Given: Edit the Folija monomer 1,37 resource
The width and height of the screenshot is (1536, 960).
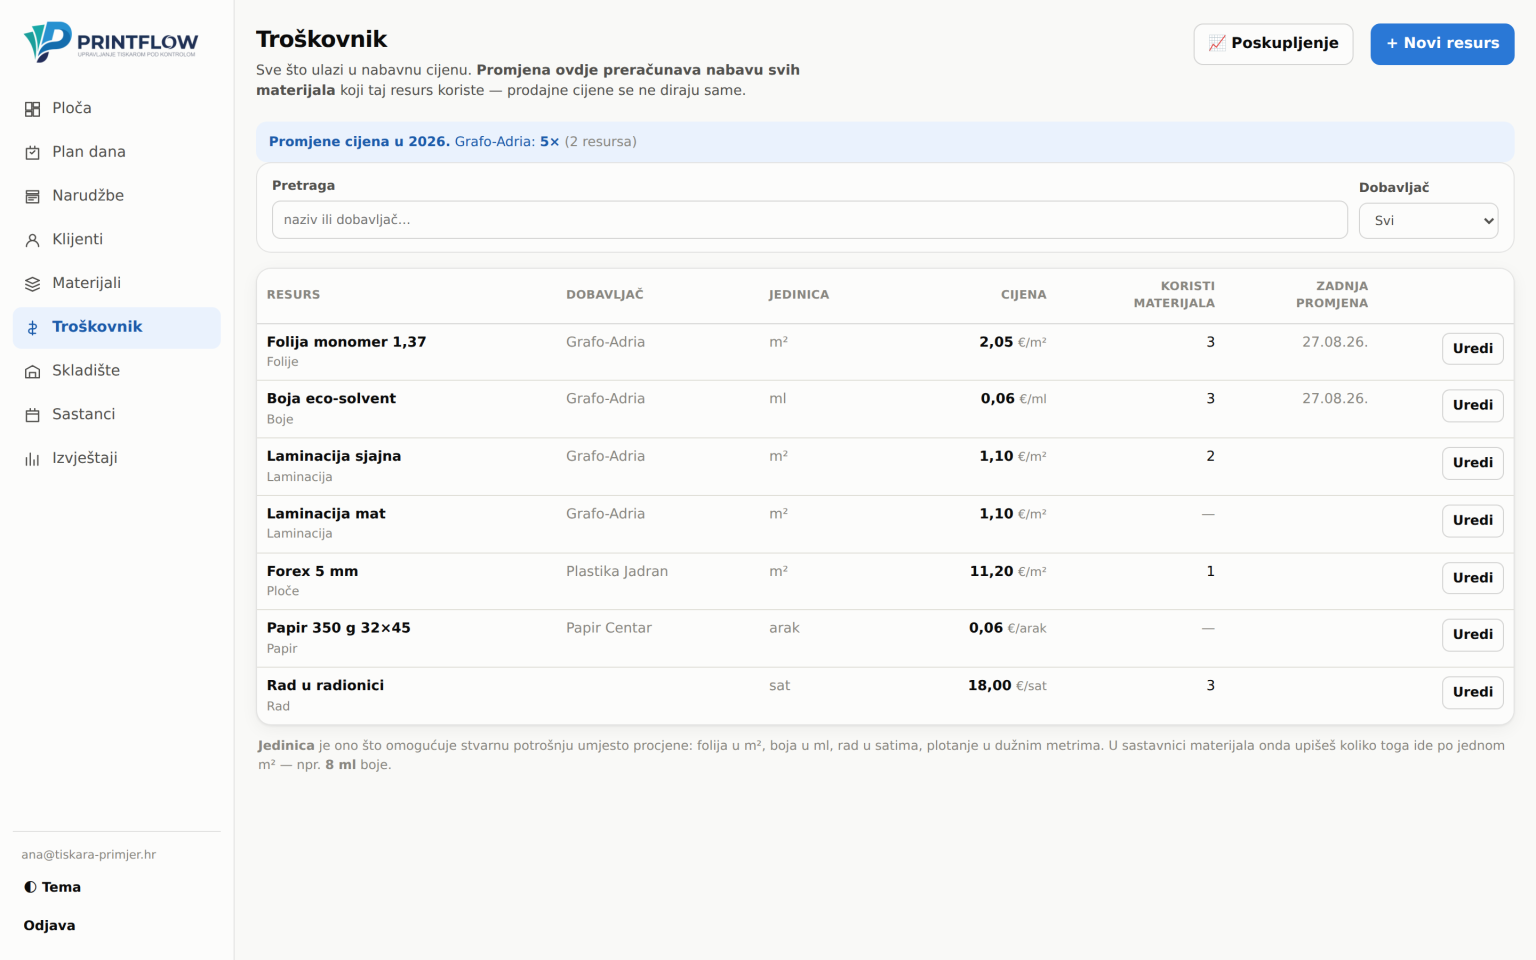Looking at the screenshot, I should point(1472,349).
